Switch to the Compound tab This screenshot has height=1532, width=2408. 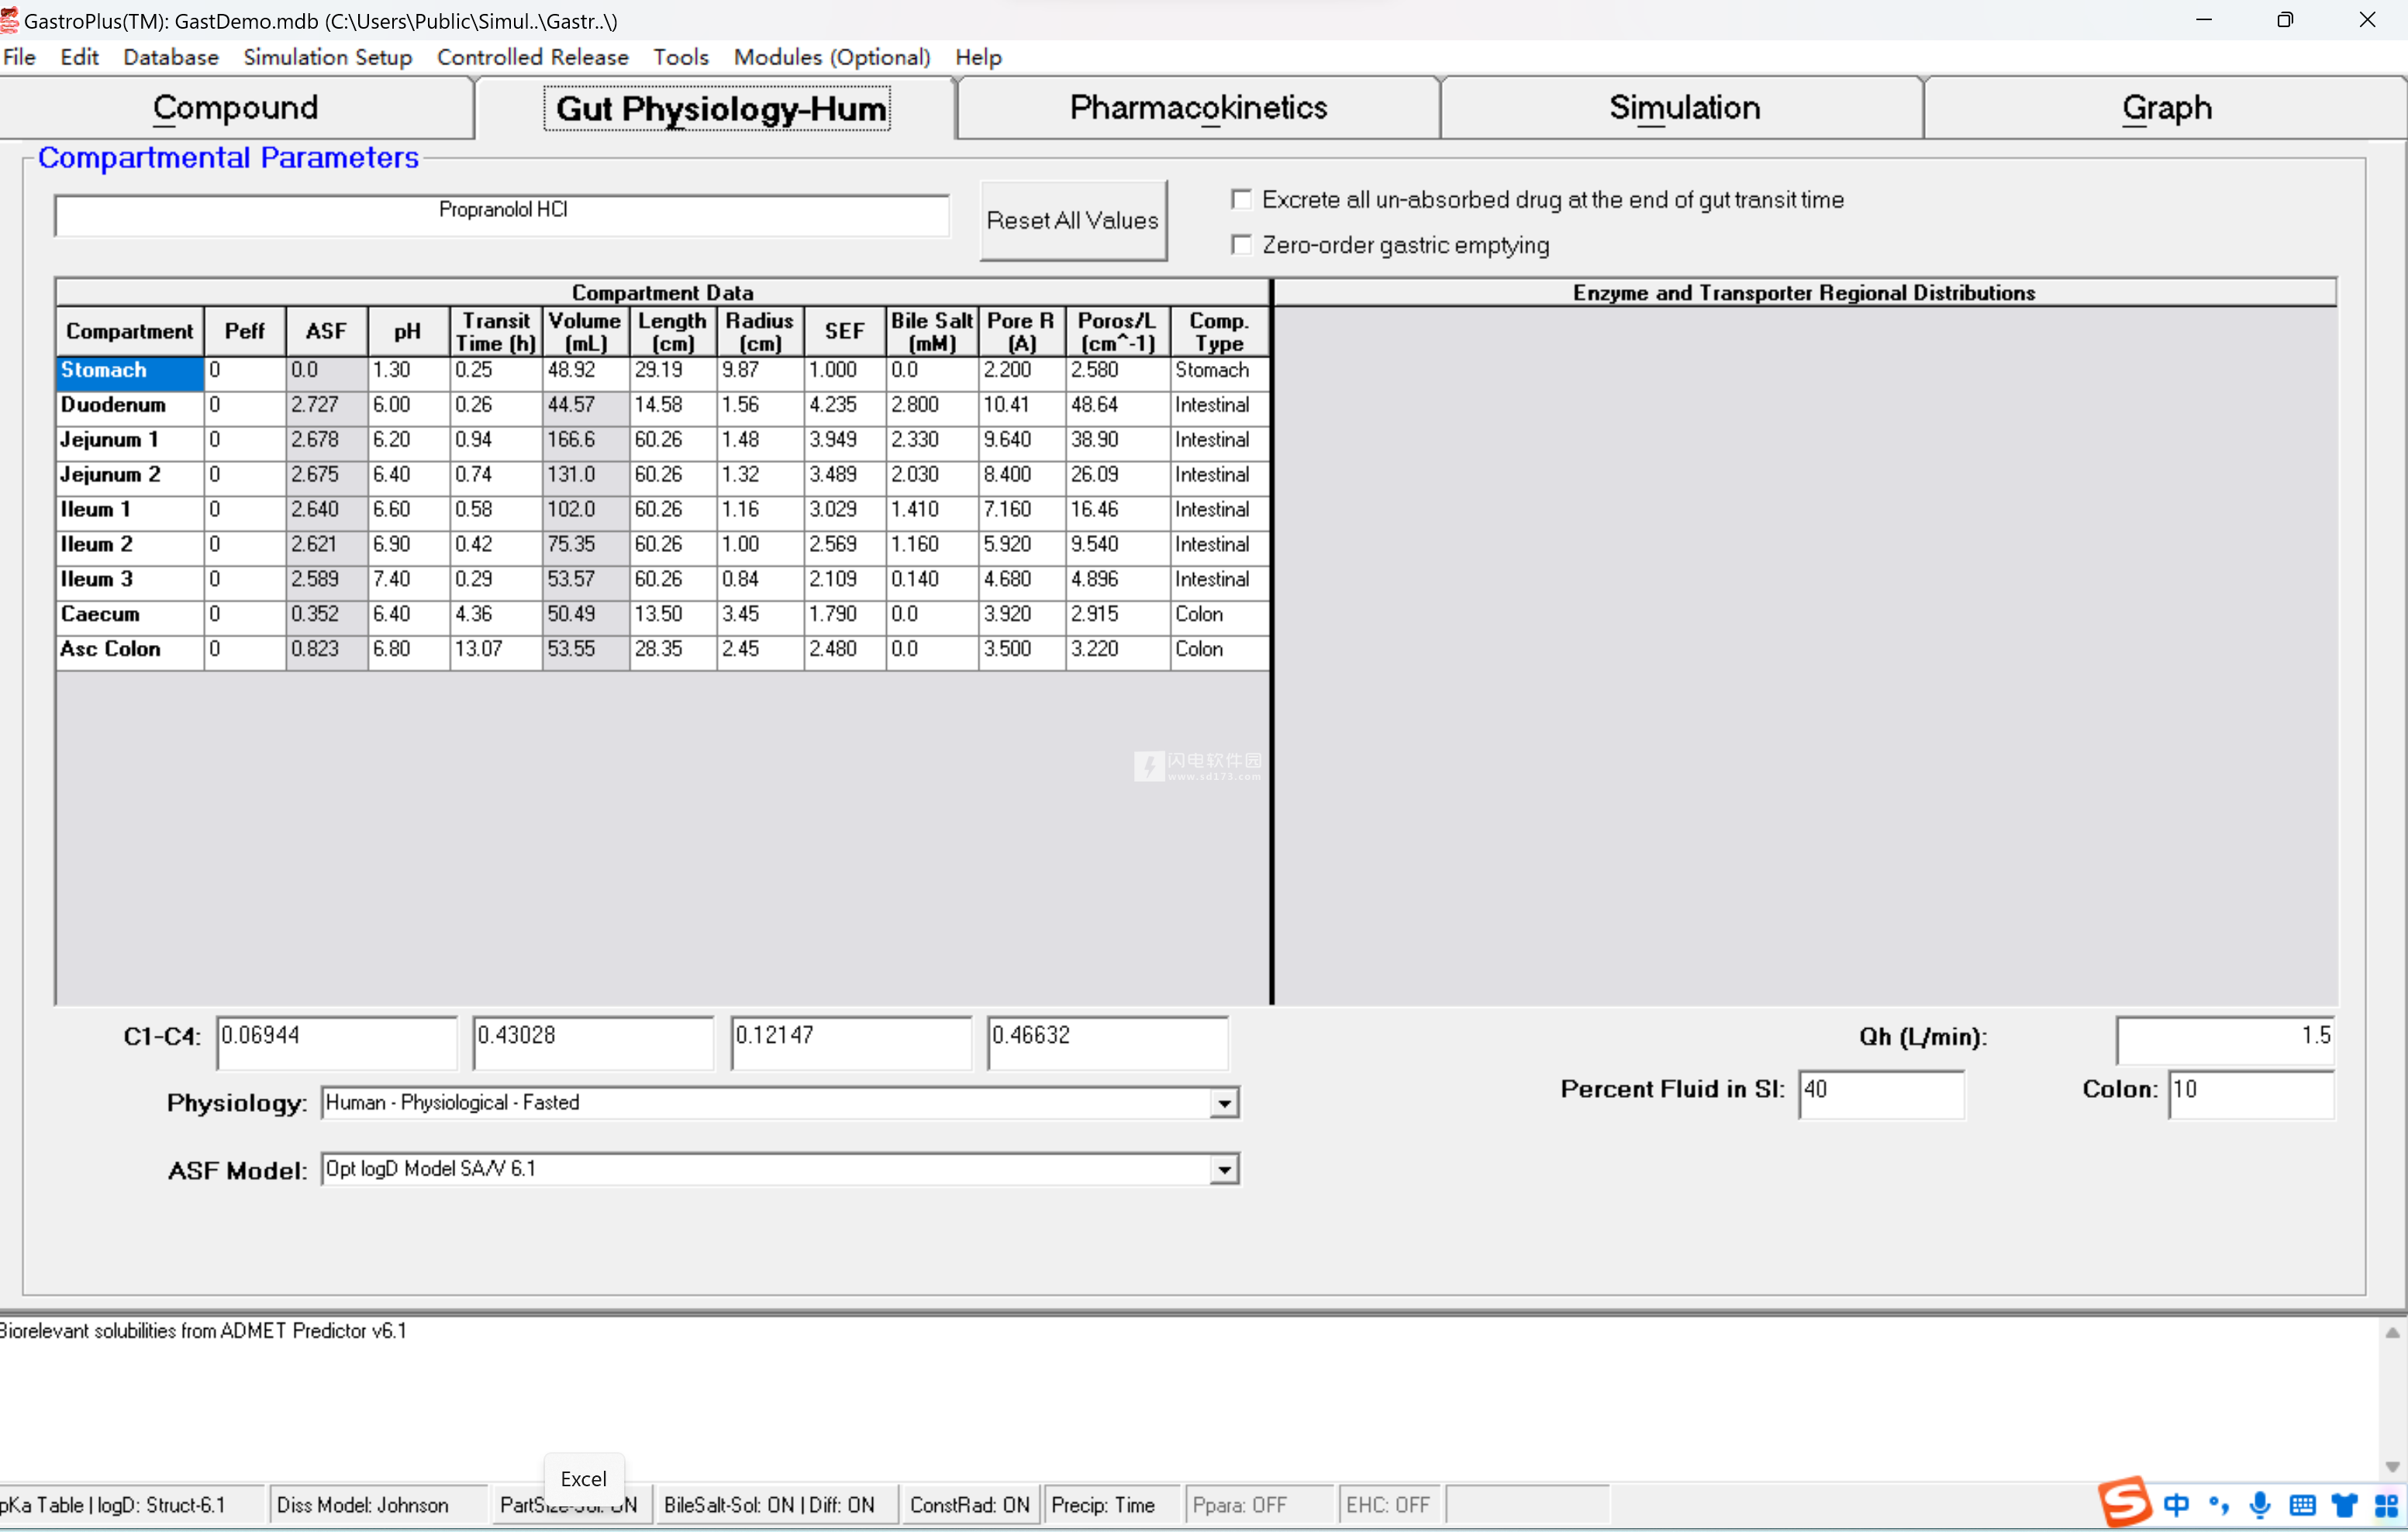pos(236,108)
